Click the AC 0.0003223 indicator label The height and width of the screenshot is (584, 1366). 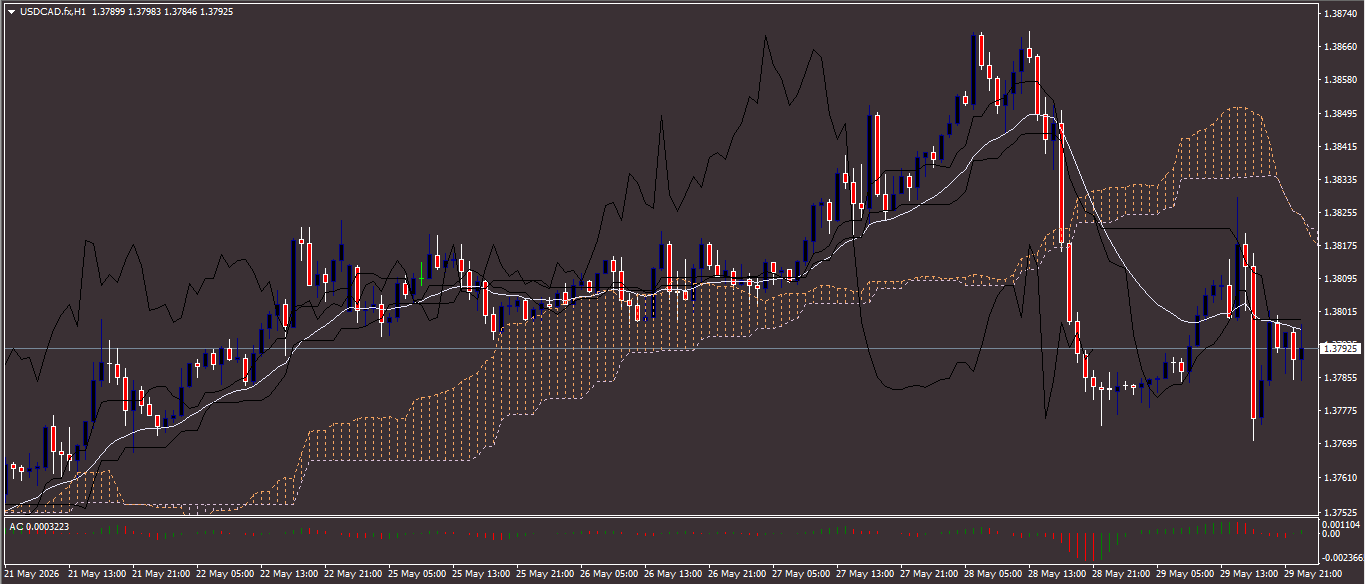(x=40, y=526)
